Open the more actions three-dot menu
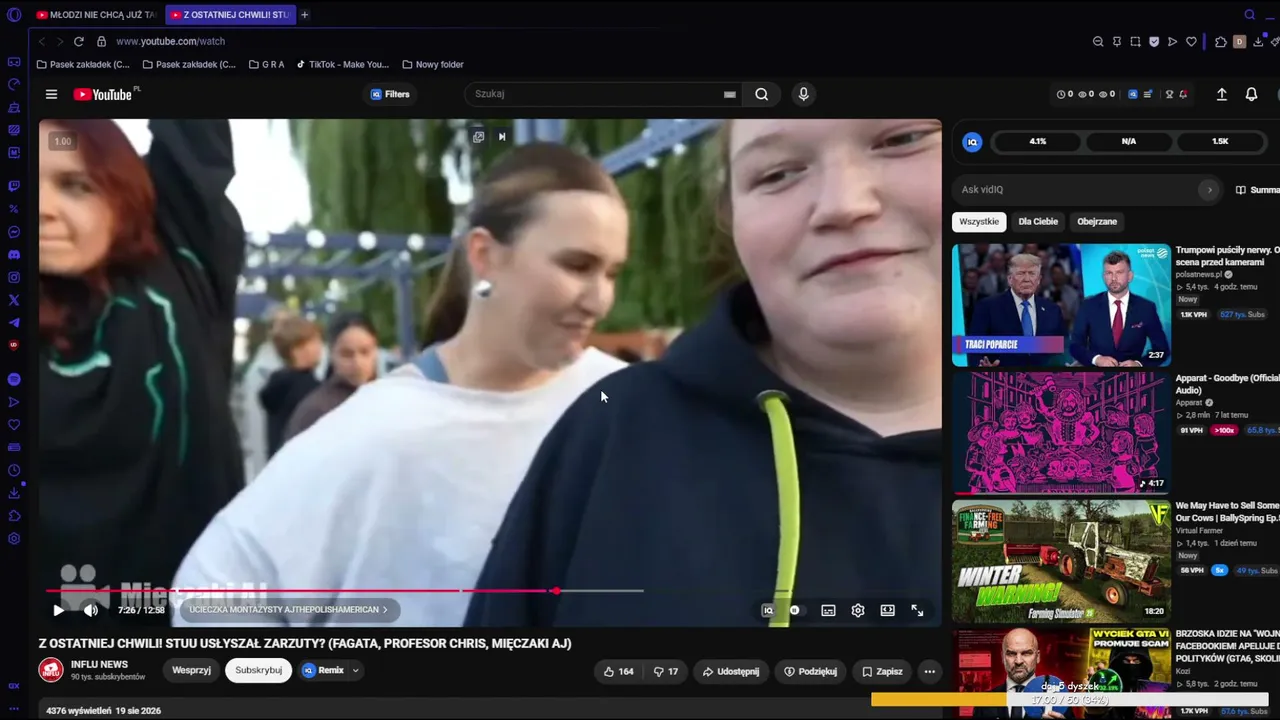The image size is (1280, 720). tap(929, 671)
